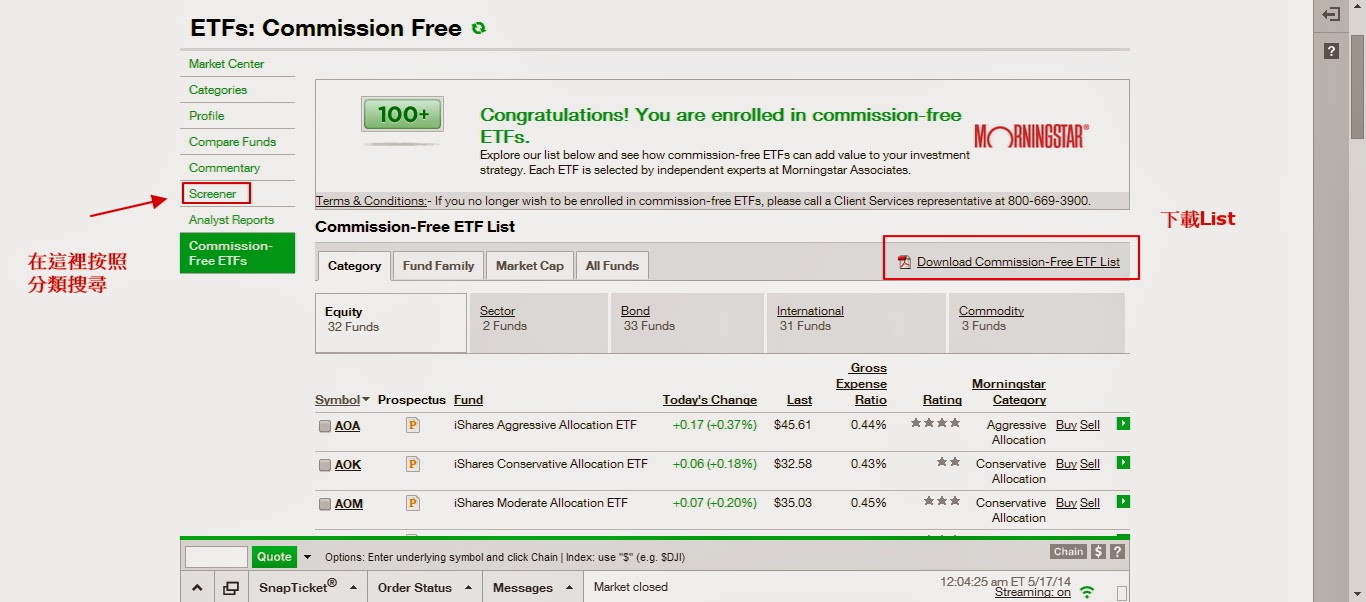The height and width of the screenshot is (602, 1366).
Task: Switch to the Market Cap tab
Action: tap(529, 266)
